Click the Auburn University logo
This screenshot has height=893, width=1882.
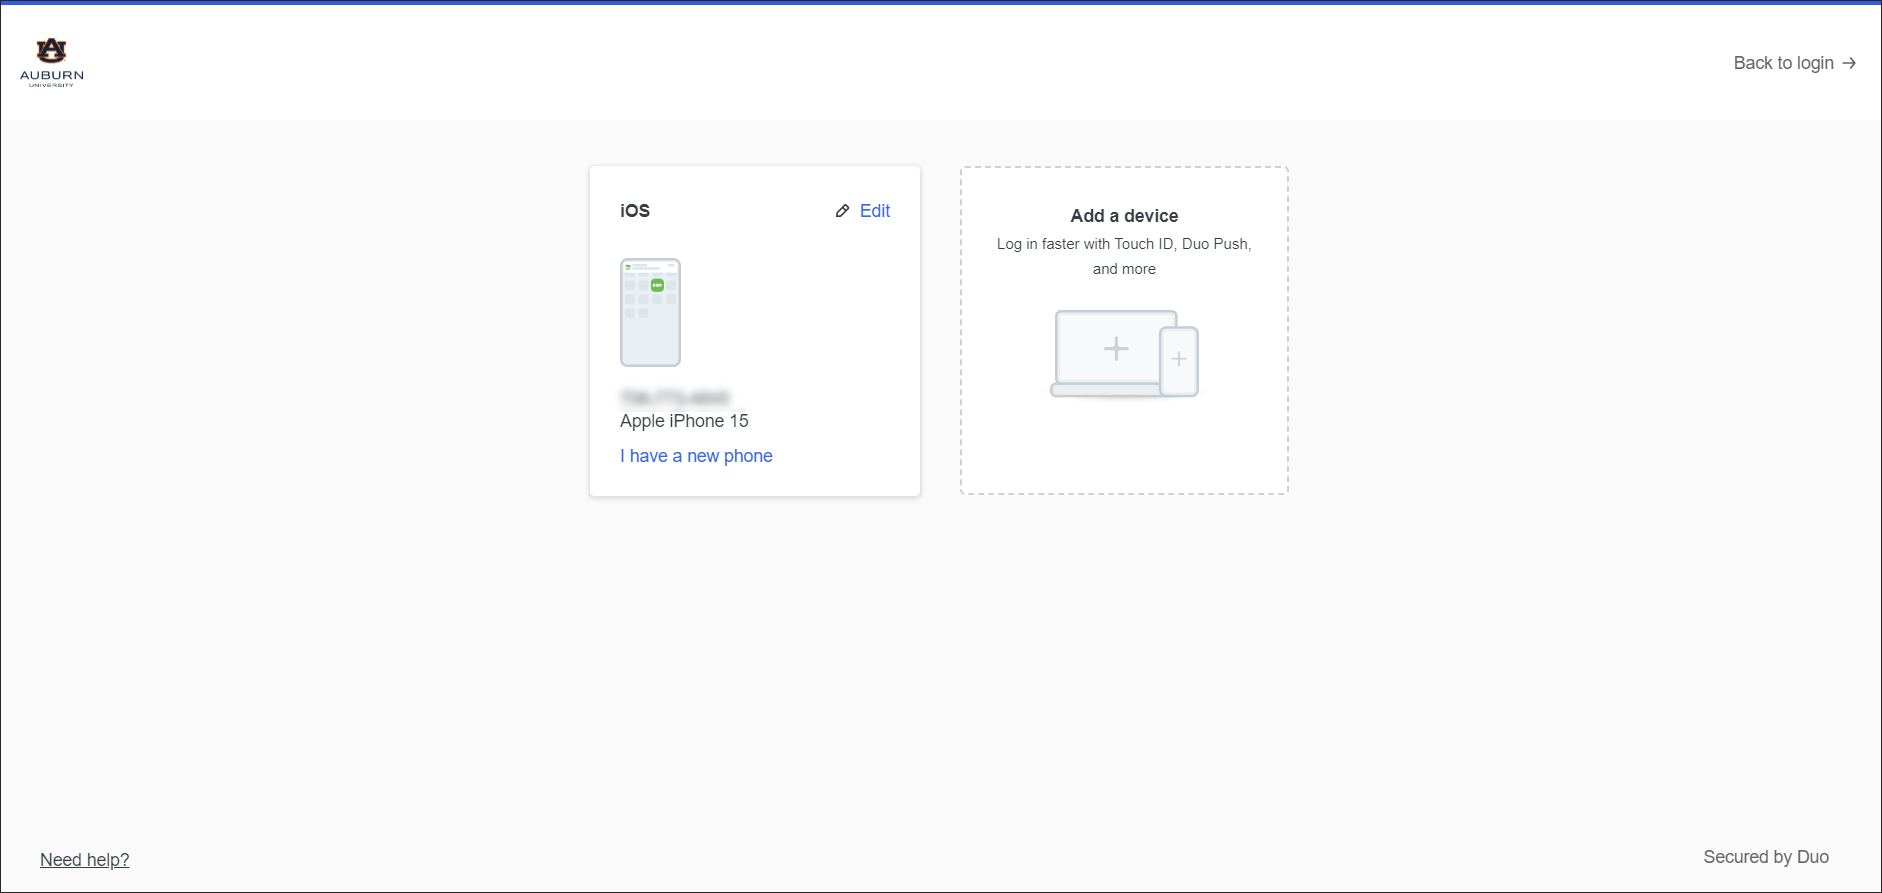(52, 63)
